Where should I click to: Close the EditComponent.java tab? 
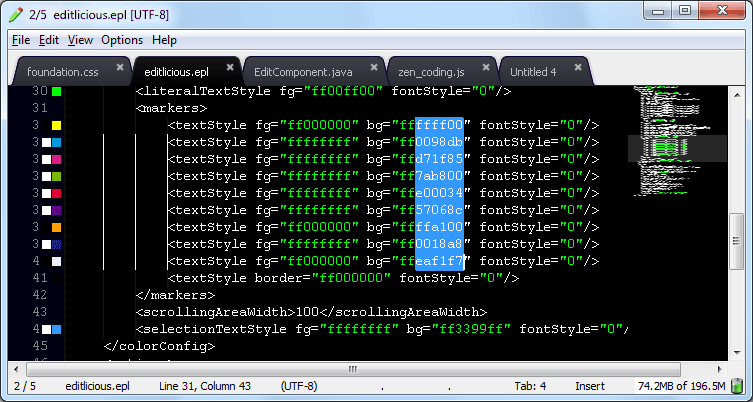pos(373,68)
